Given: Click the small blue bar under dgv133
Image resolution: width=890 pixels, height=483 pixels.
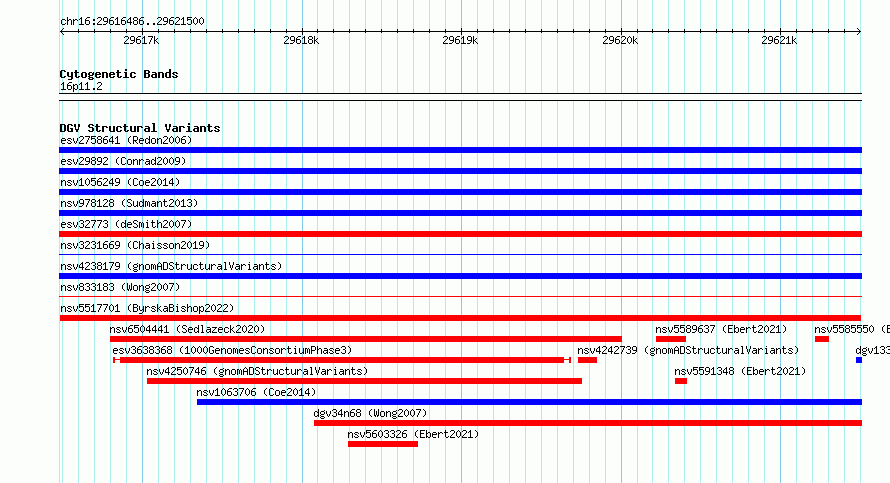Looking at the screenshot, I should click(859, 360).
